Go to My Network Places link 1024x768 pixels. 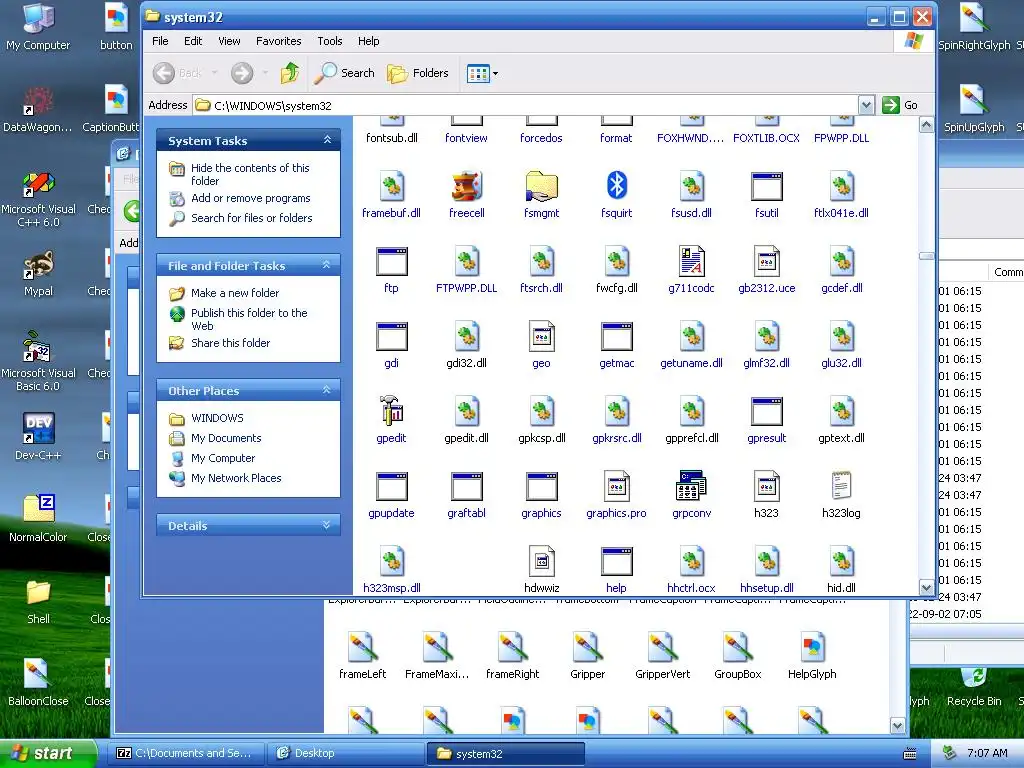[236, 478]
